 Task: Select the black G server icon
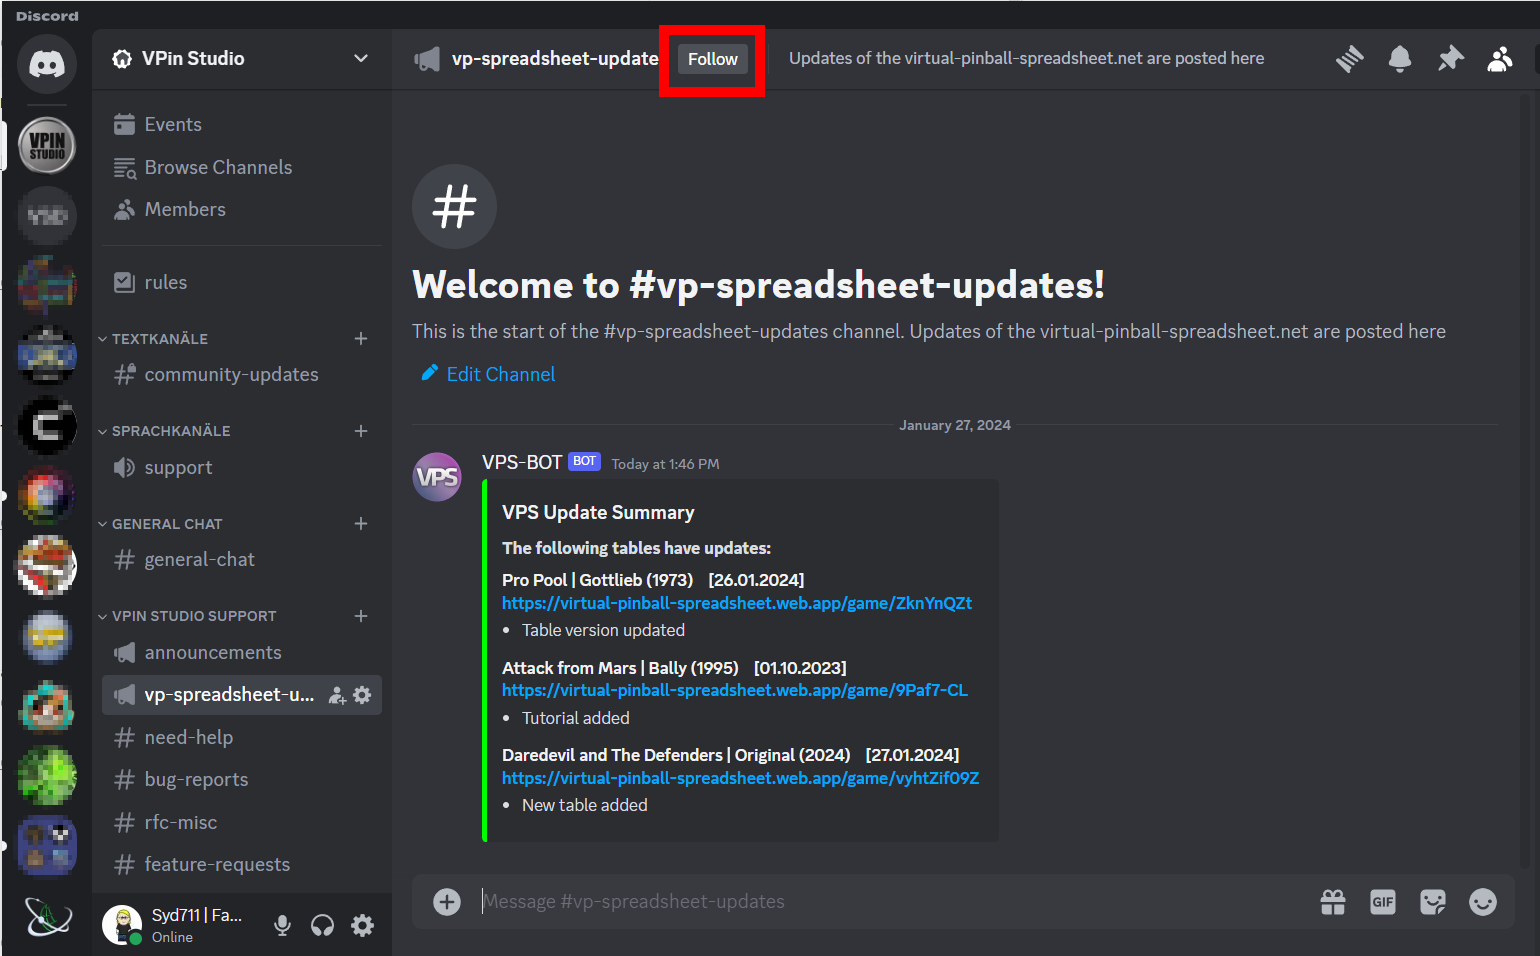47,426
